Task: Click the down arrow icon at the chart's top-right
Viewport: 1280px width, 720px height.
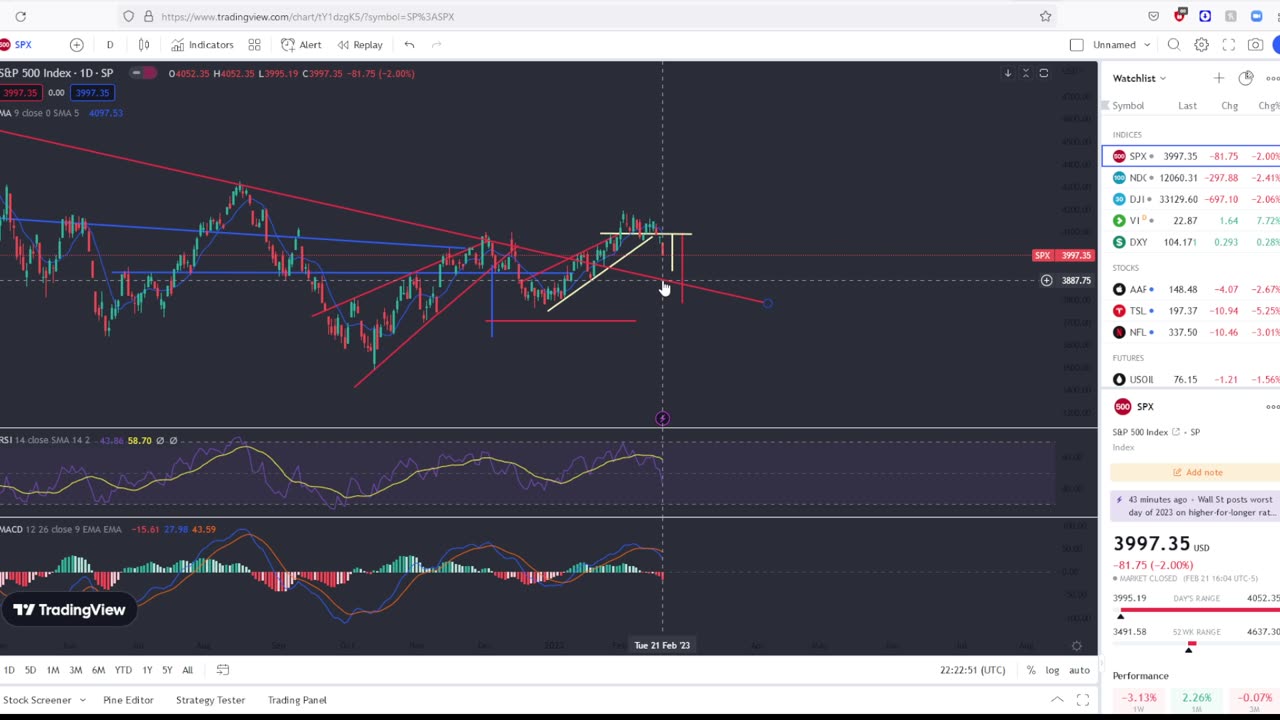Action: coord(1007,73)
